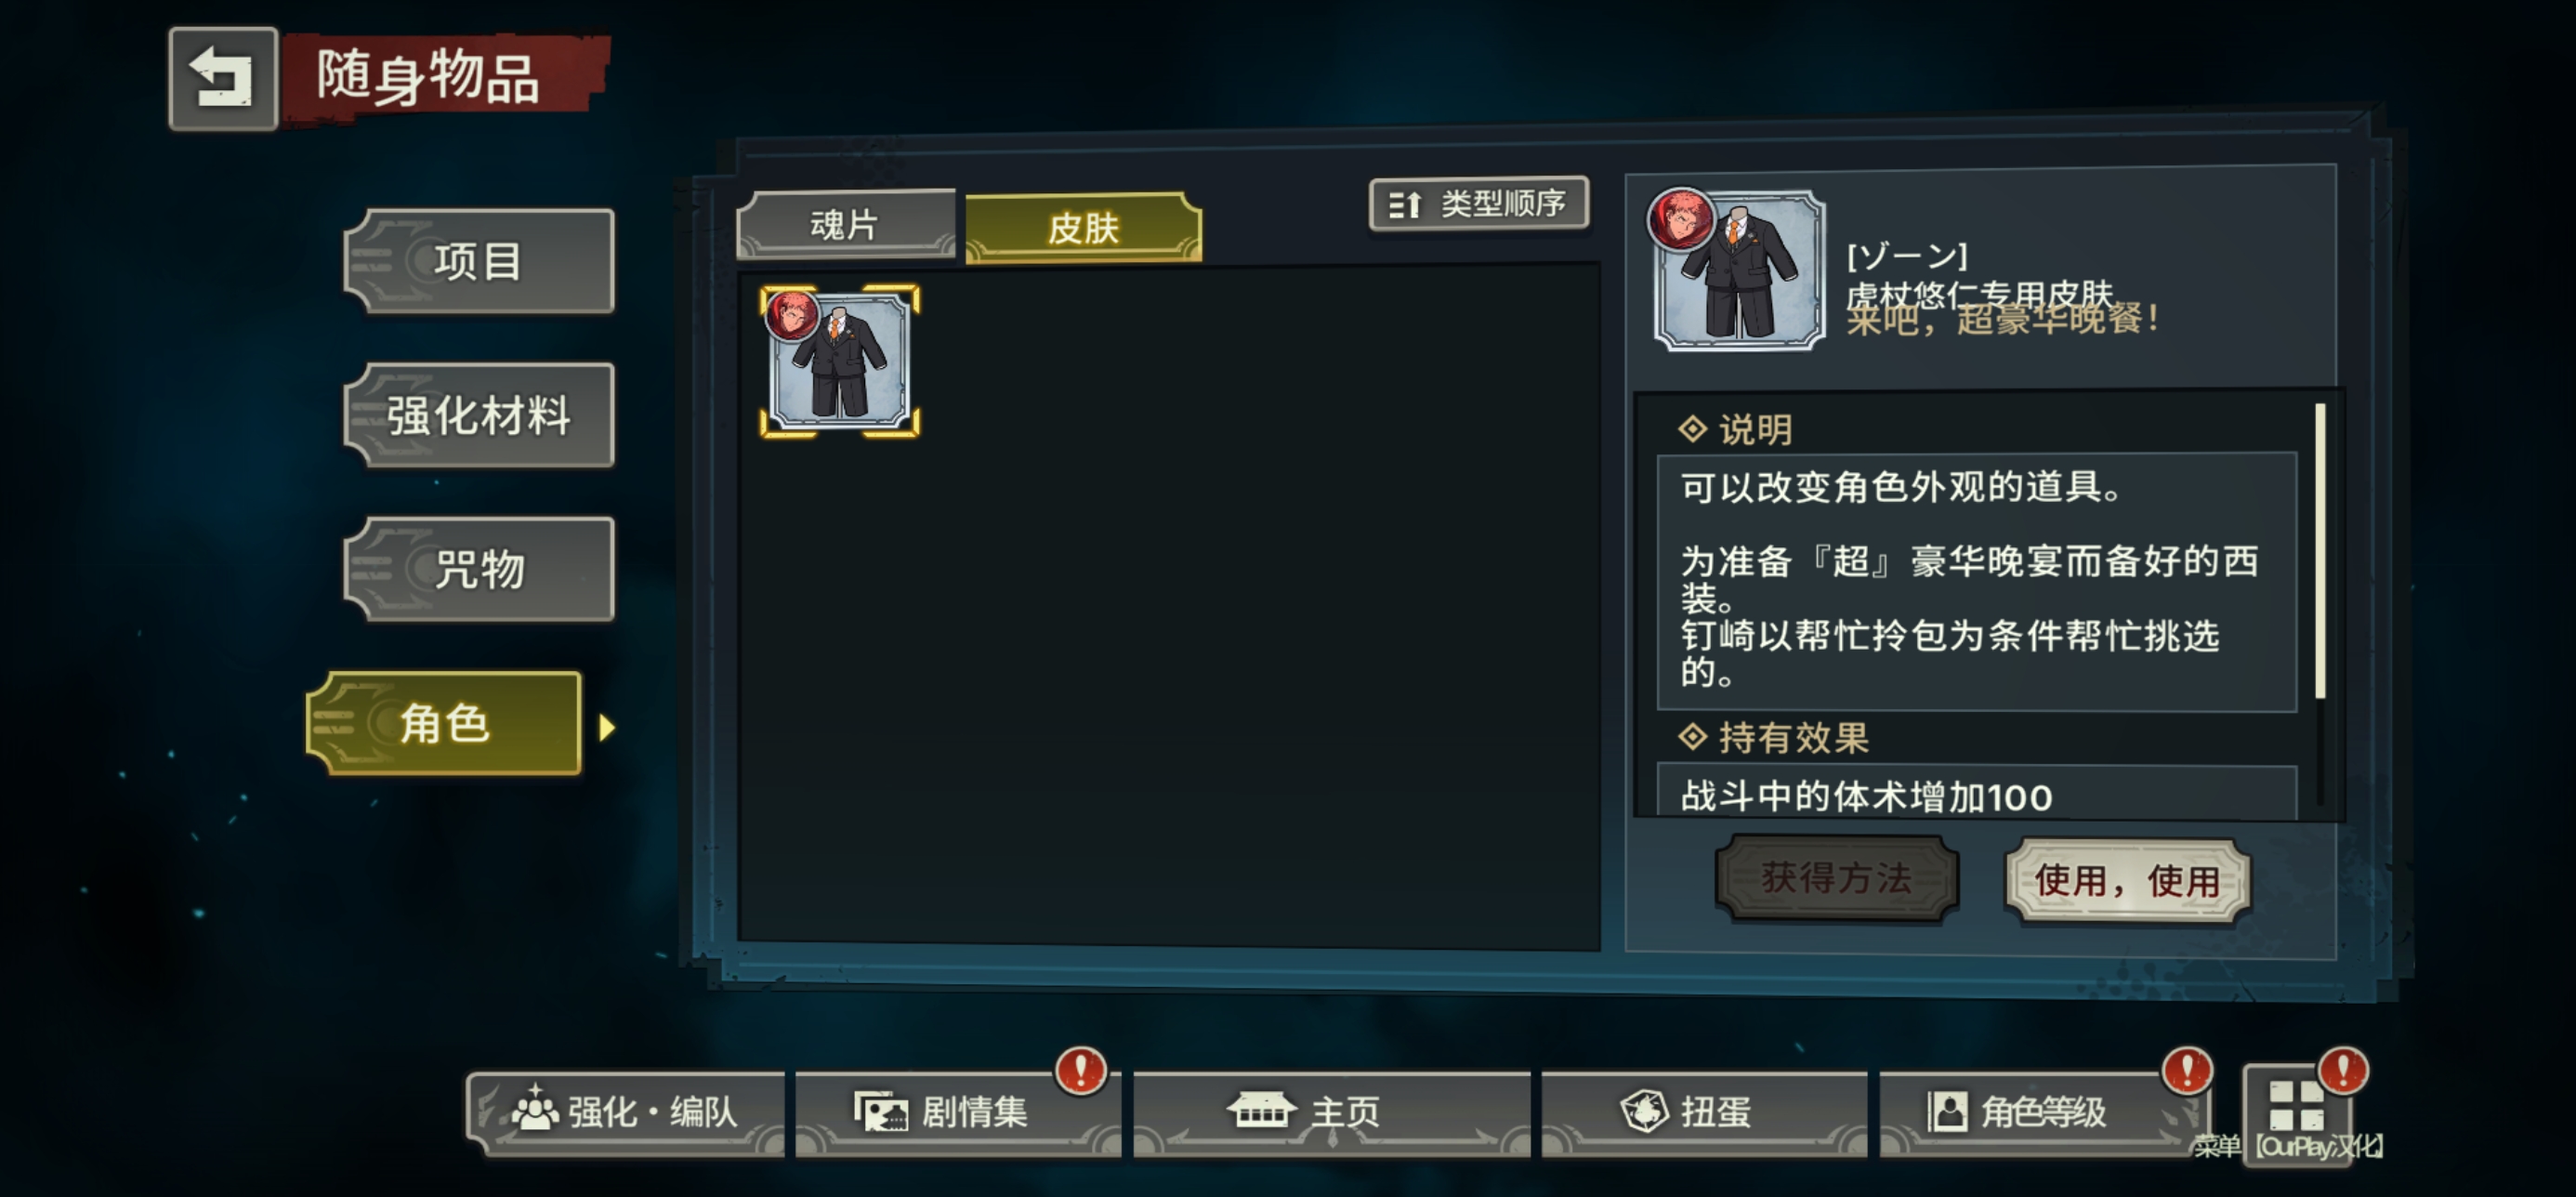Open the four-square menu grid icon
2576x1197 pixels.
click(x=2296, y=1104)
